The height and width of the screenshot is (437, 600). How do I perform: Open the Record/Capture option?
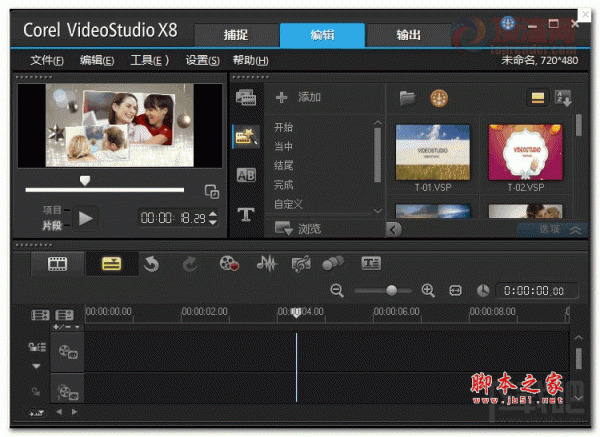pos(229,264)
